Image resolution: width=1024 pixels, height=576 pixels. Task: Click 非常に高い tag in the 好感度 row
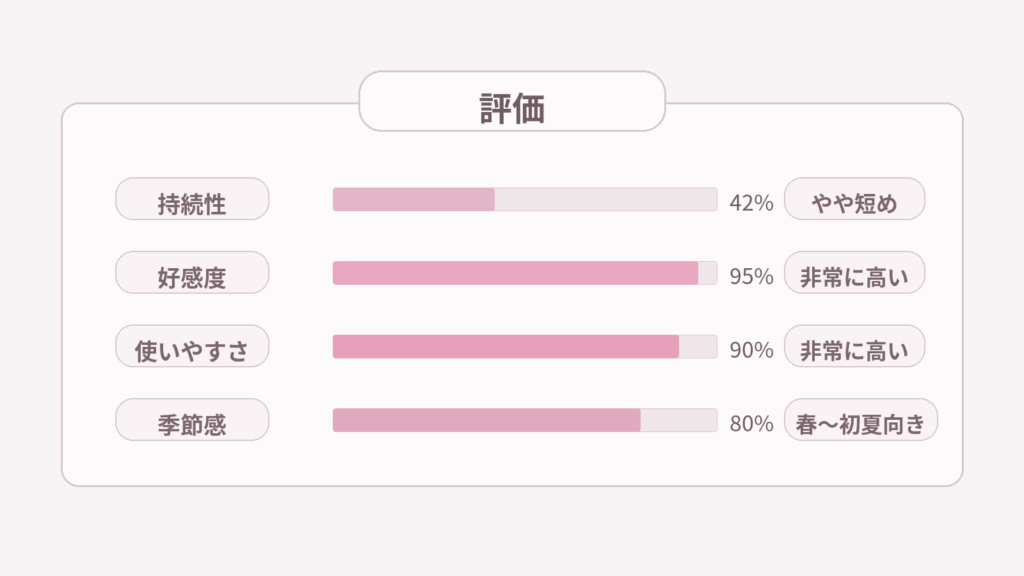(x=854, y=273)
